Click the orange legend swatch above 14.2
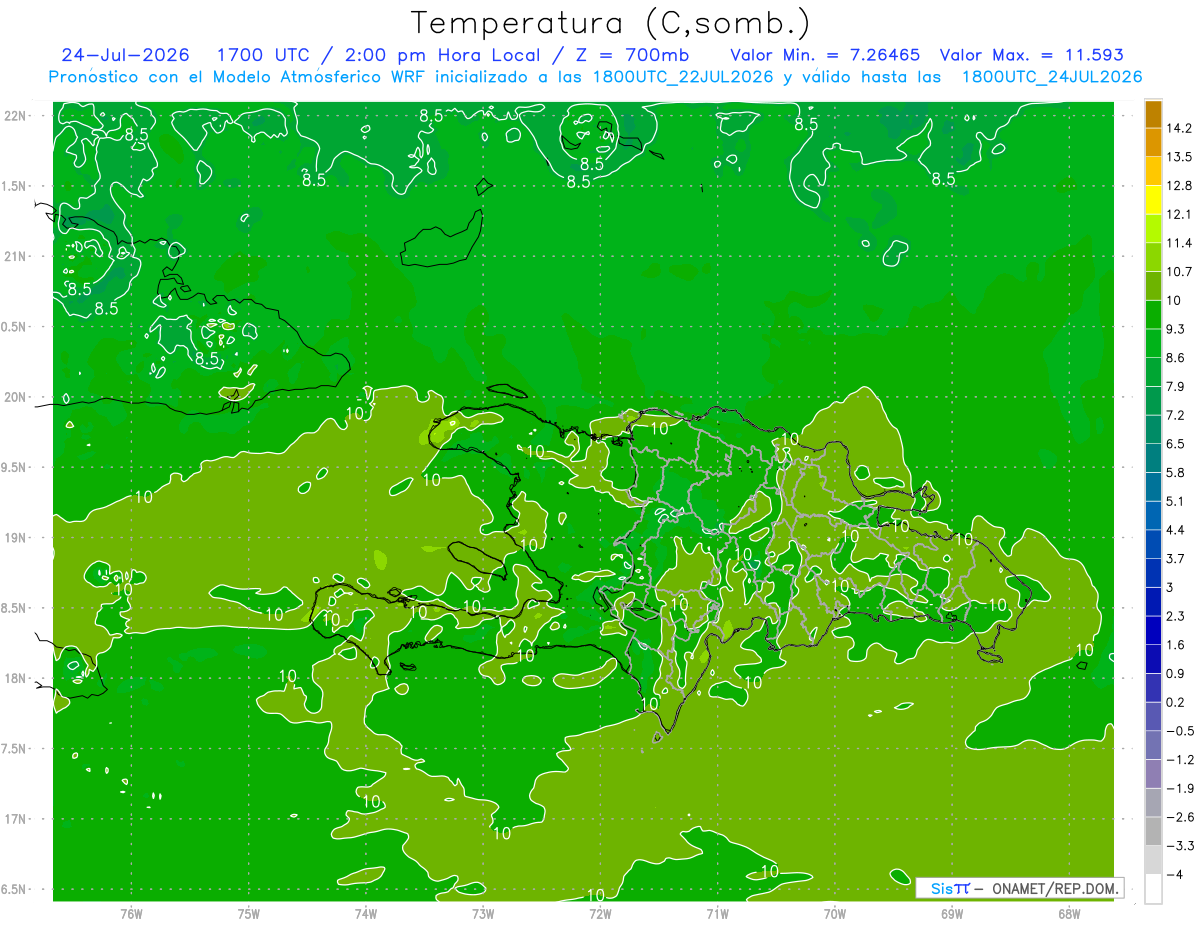This screenshot has width=1200, height=927. 1153,114
